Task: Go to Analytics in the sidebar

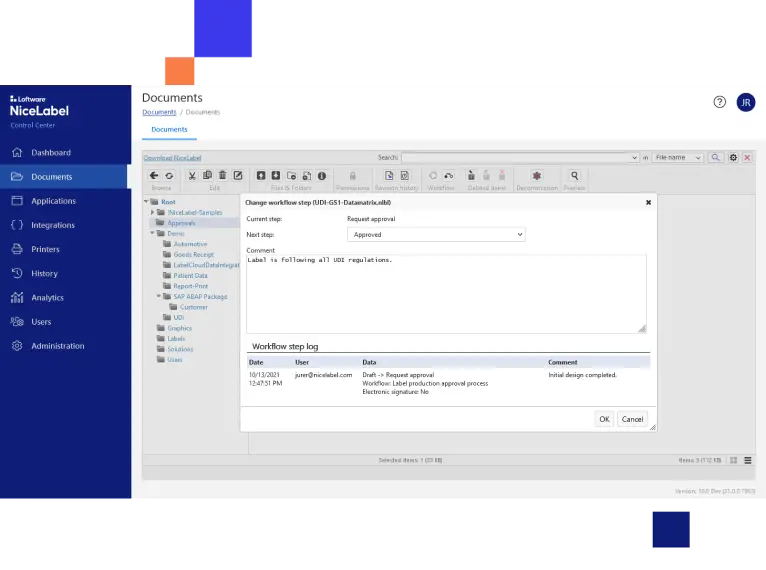Action: 47,297
